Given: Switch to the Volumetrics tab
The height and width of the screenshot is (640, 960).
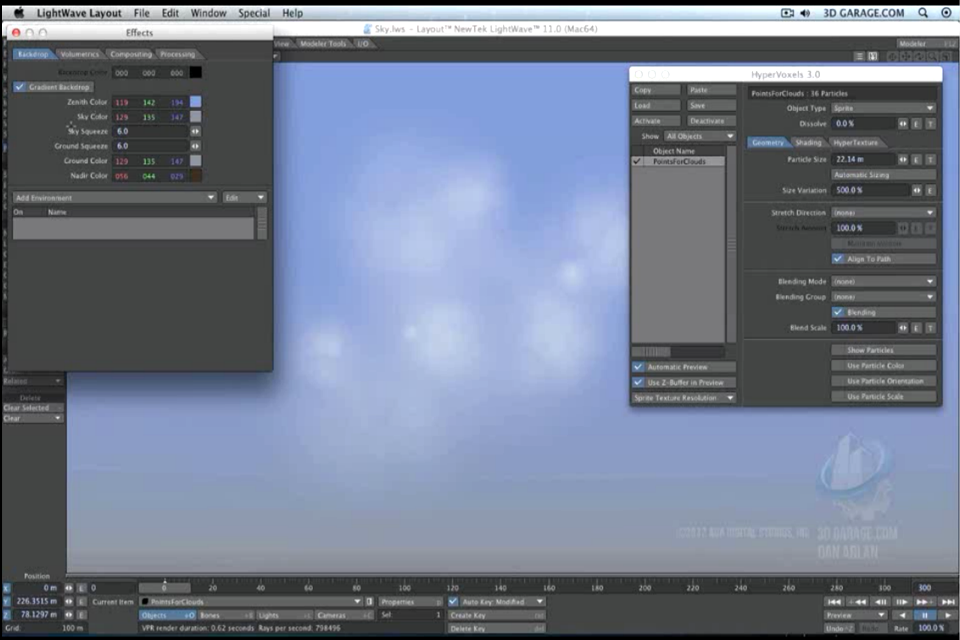Looking at the screenshot, I should click(x=80, y=54).
